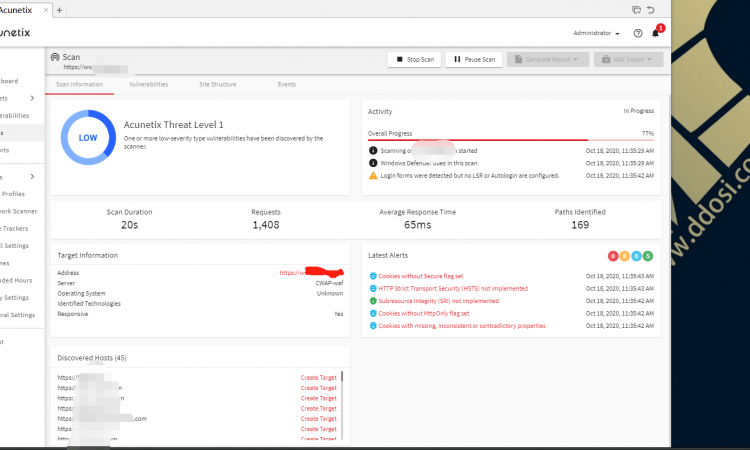Click icon beside Cookies without HttpOnly alert

[x=373, y=313]
